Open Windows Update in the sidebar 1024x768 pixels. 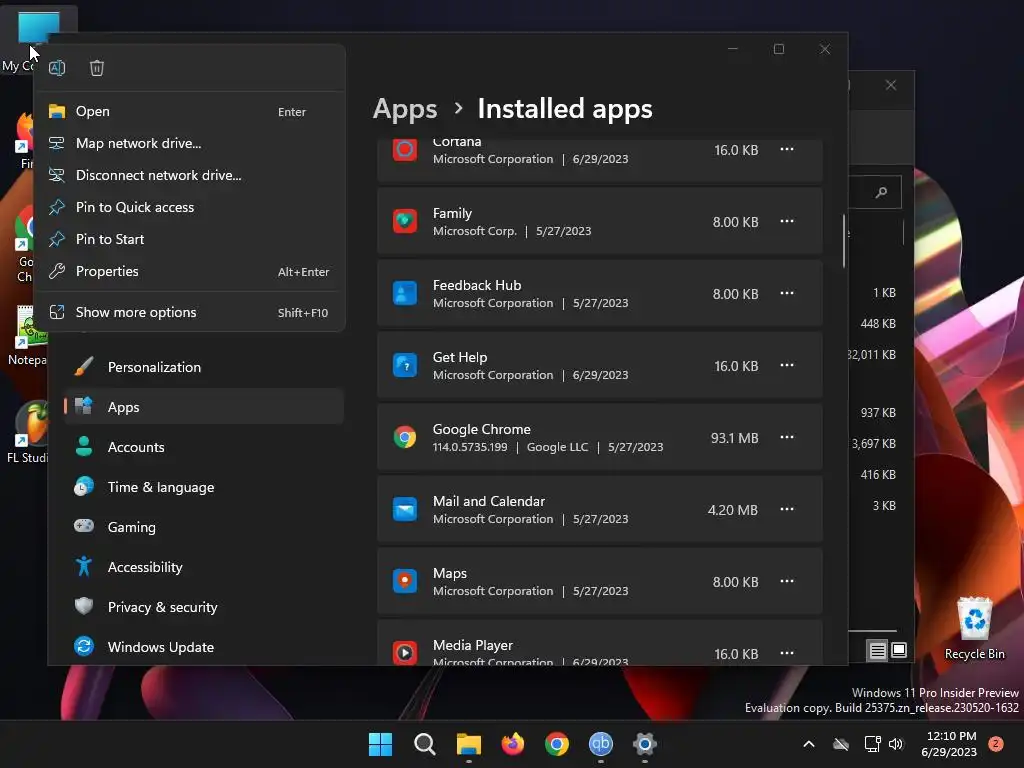[x=204, y=647]
